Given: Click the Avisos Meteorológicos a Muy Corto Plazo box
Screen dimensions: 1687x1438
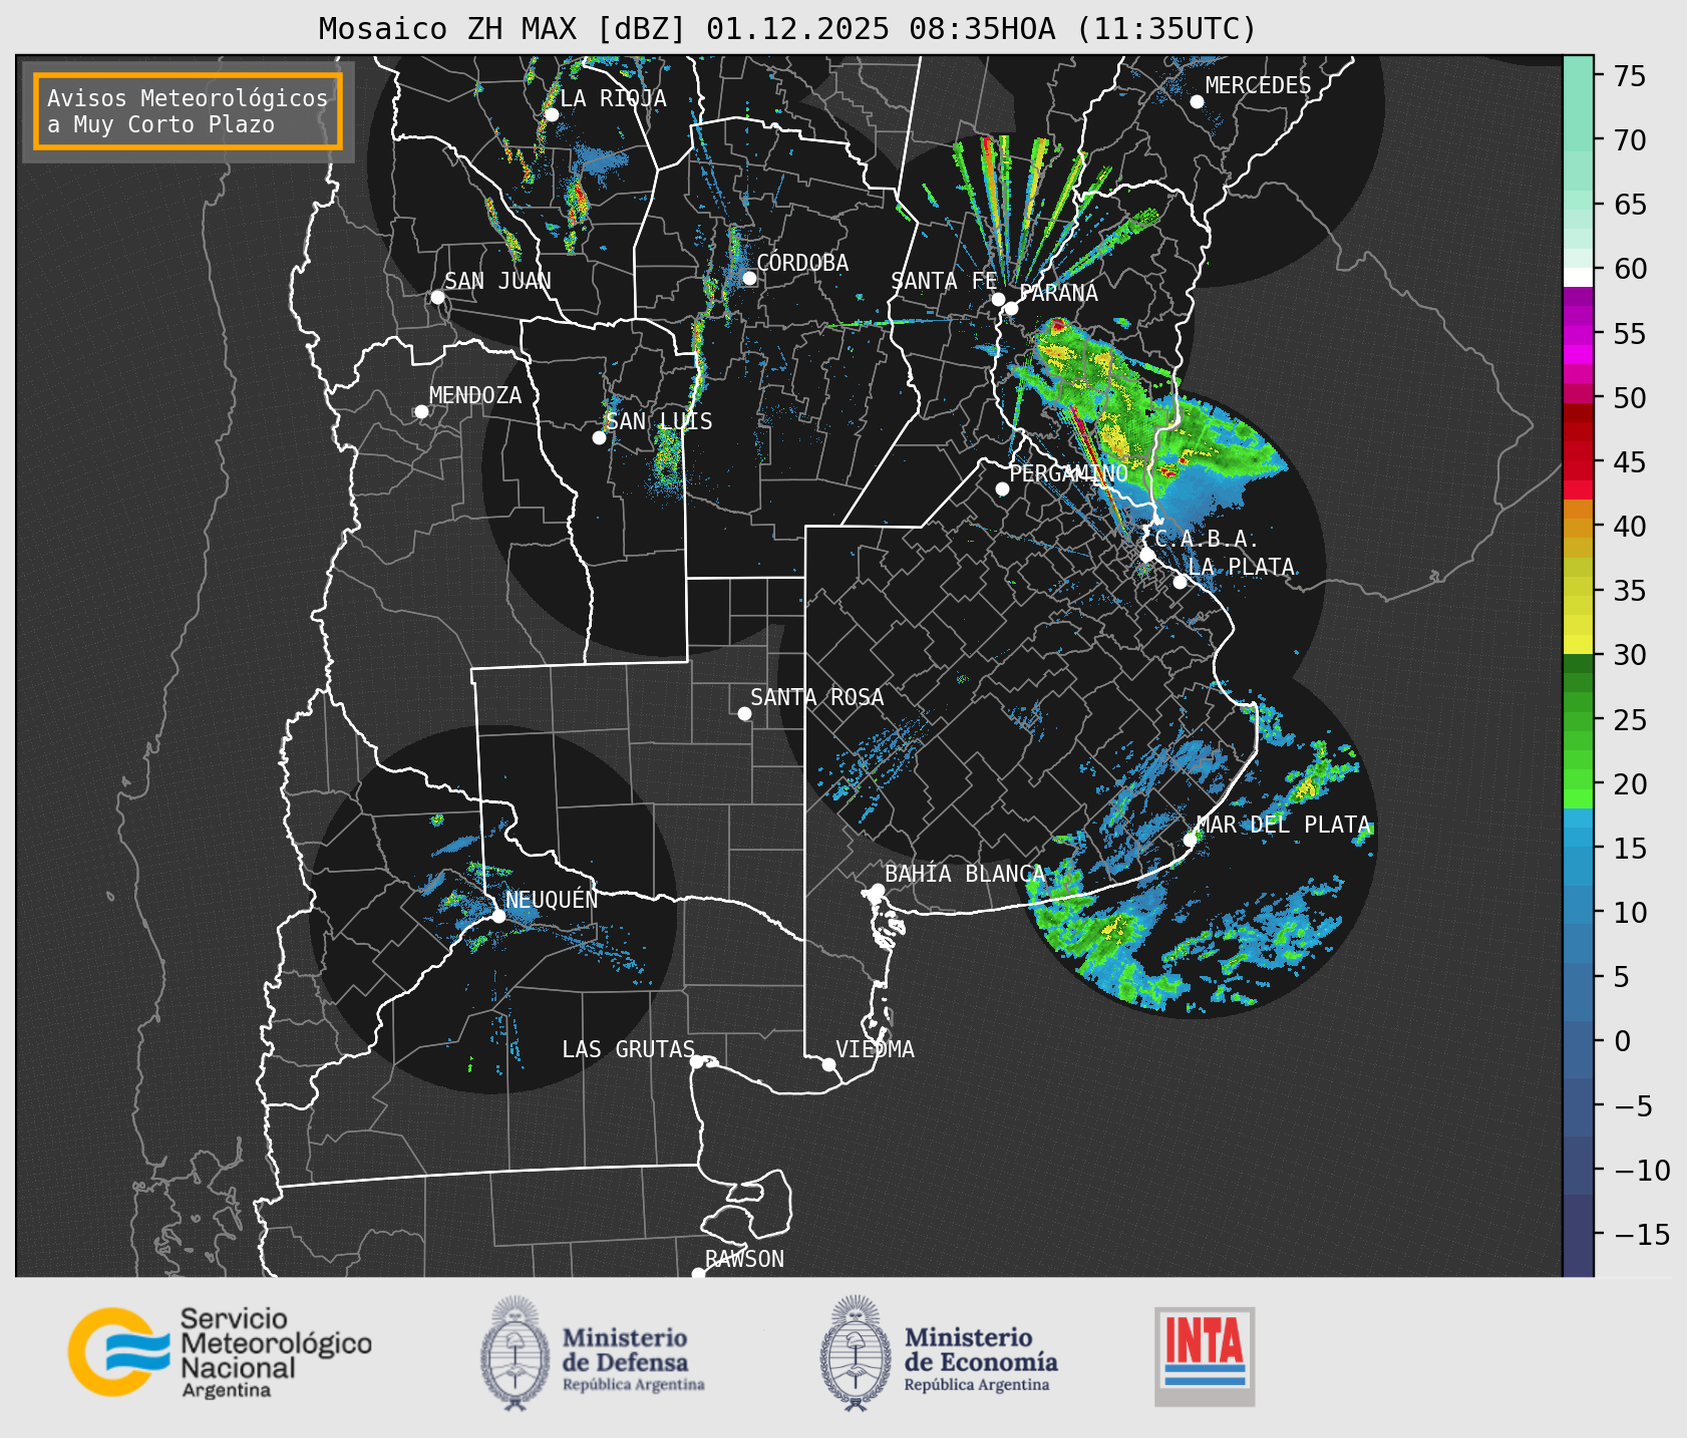Looking at the screenshot, I should tap(188, 111).
